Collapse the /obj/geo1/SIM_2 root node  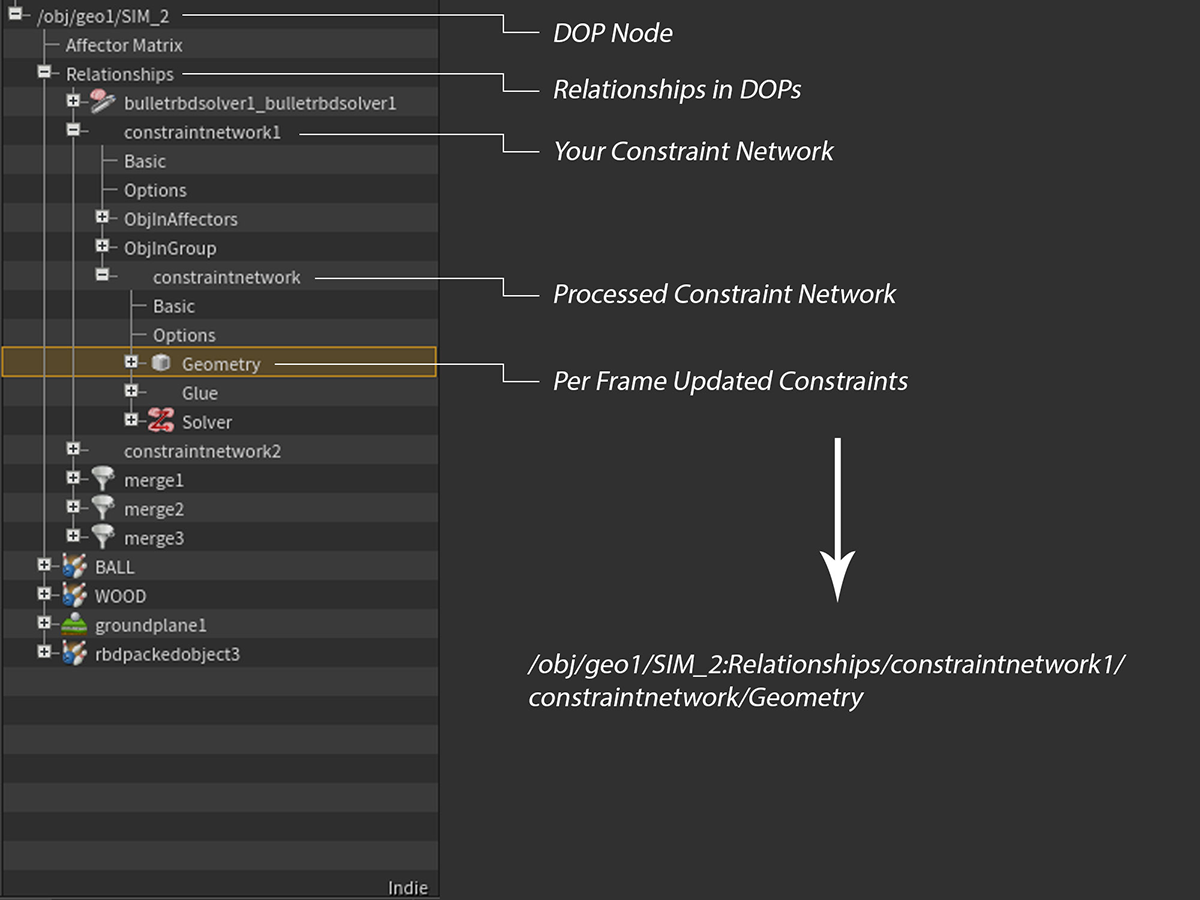coord(15,15)
